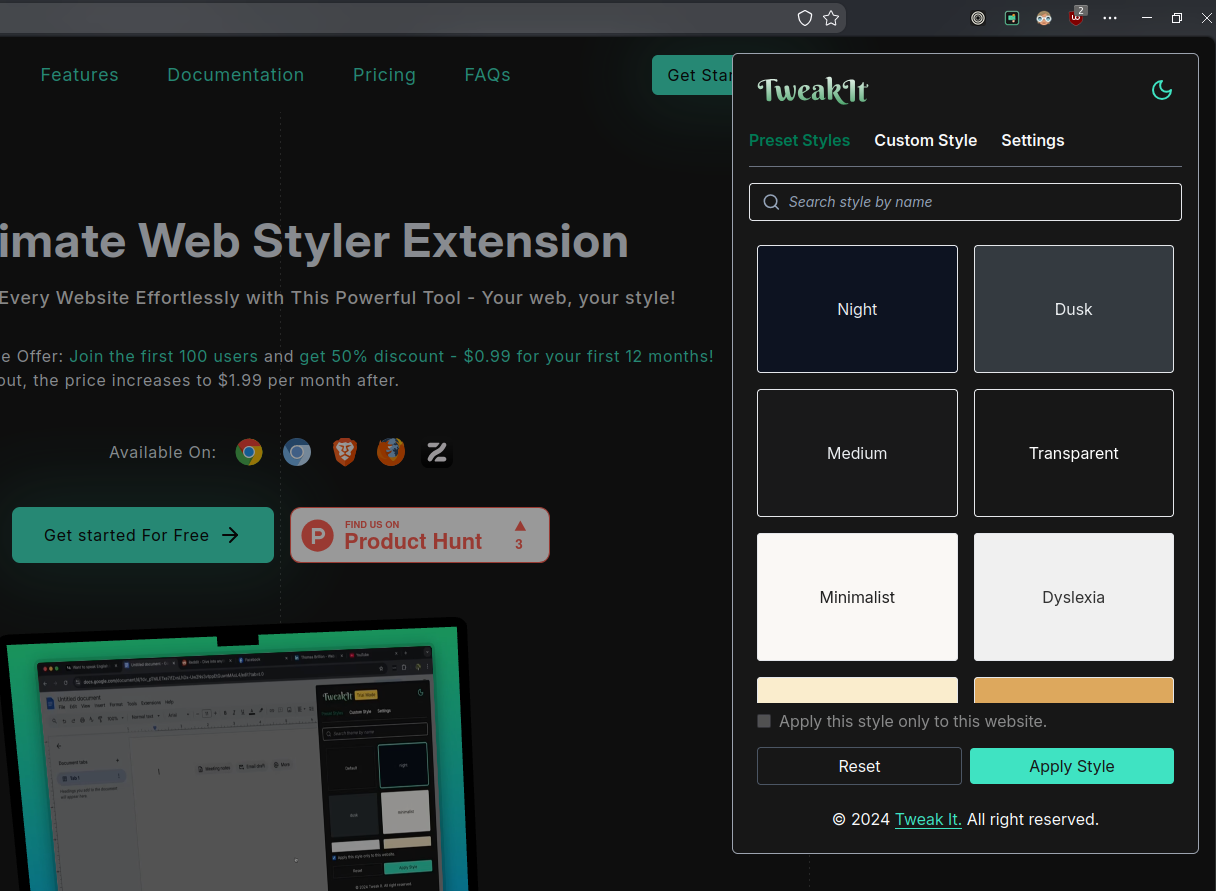Image resolution: width=1216 pixels, height=891 pixels.
Task: Open the tracking protection shield icon
Action: pos(804,18)
